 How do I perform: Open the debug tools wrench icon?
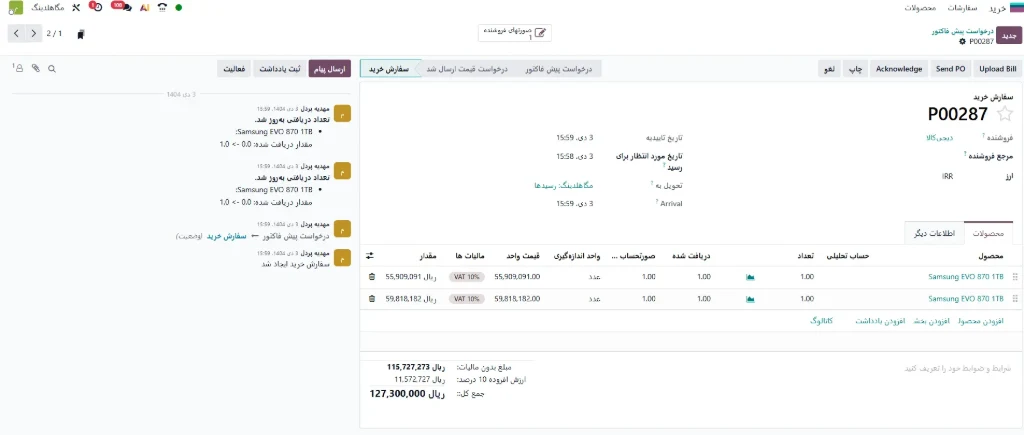tap(75, 8)
